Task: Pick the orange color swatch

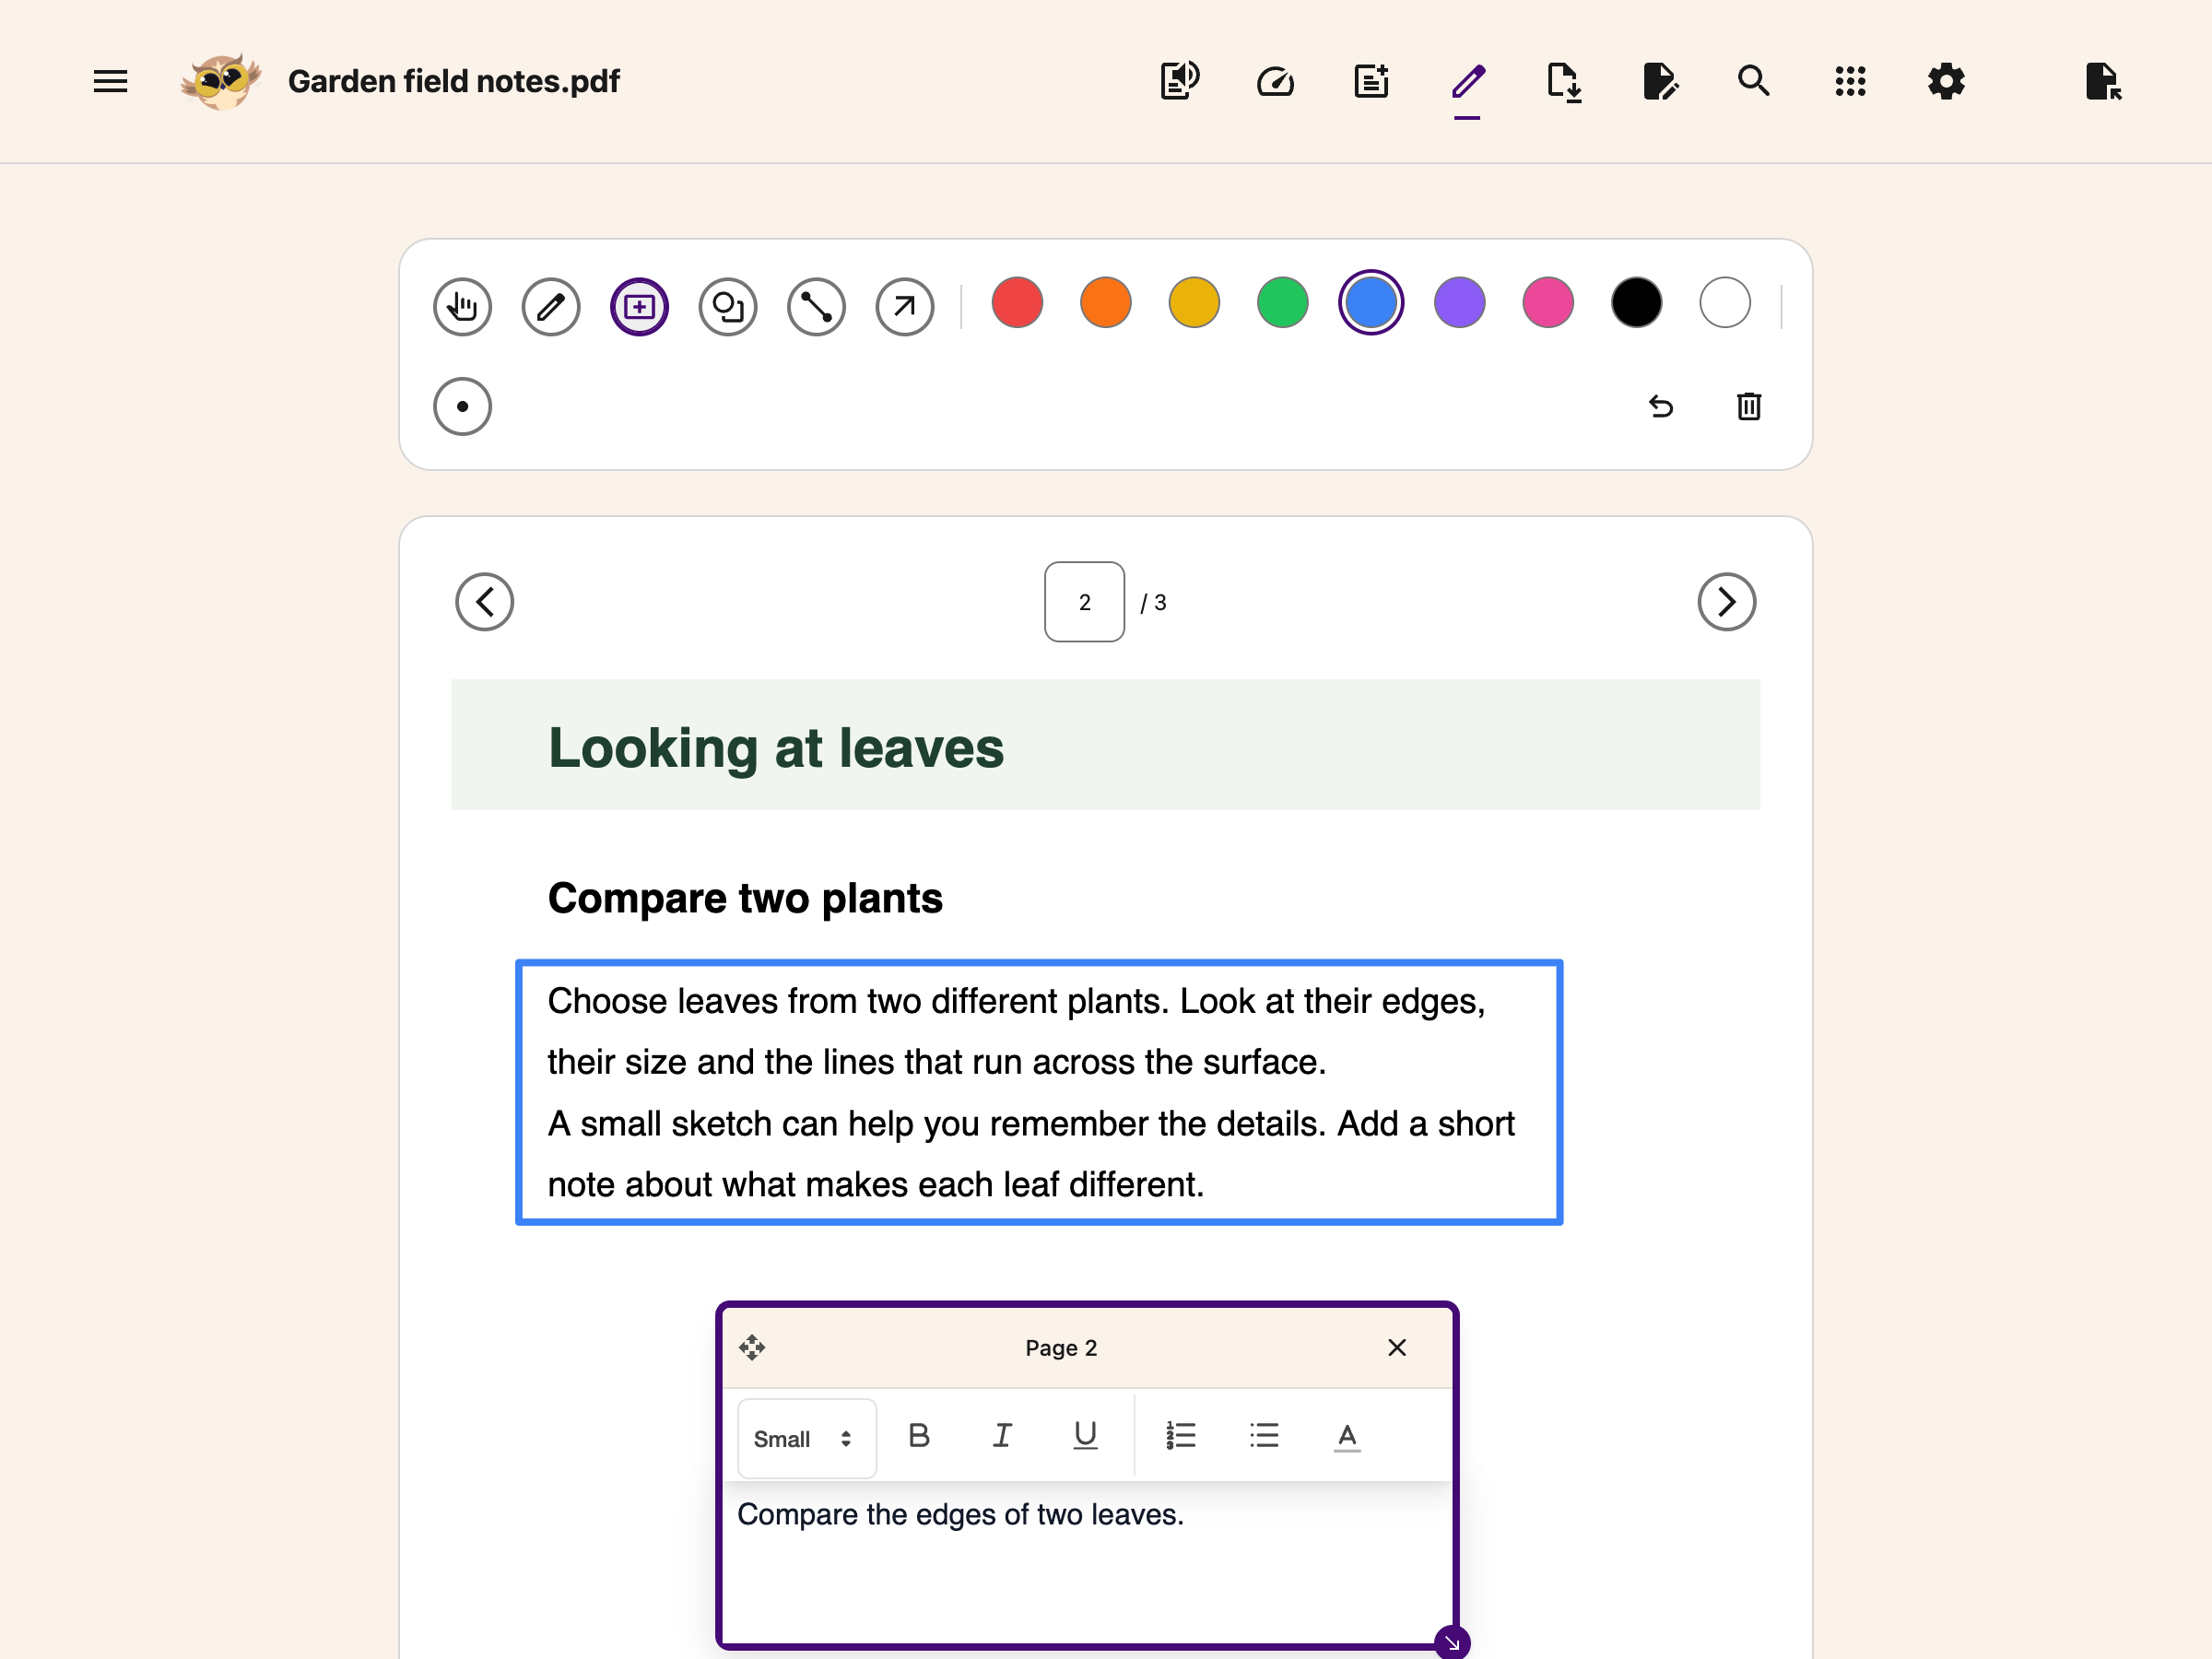Action: point(1106,303)
